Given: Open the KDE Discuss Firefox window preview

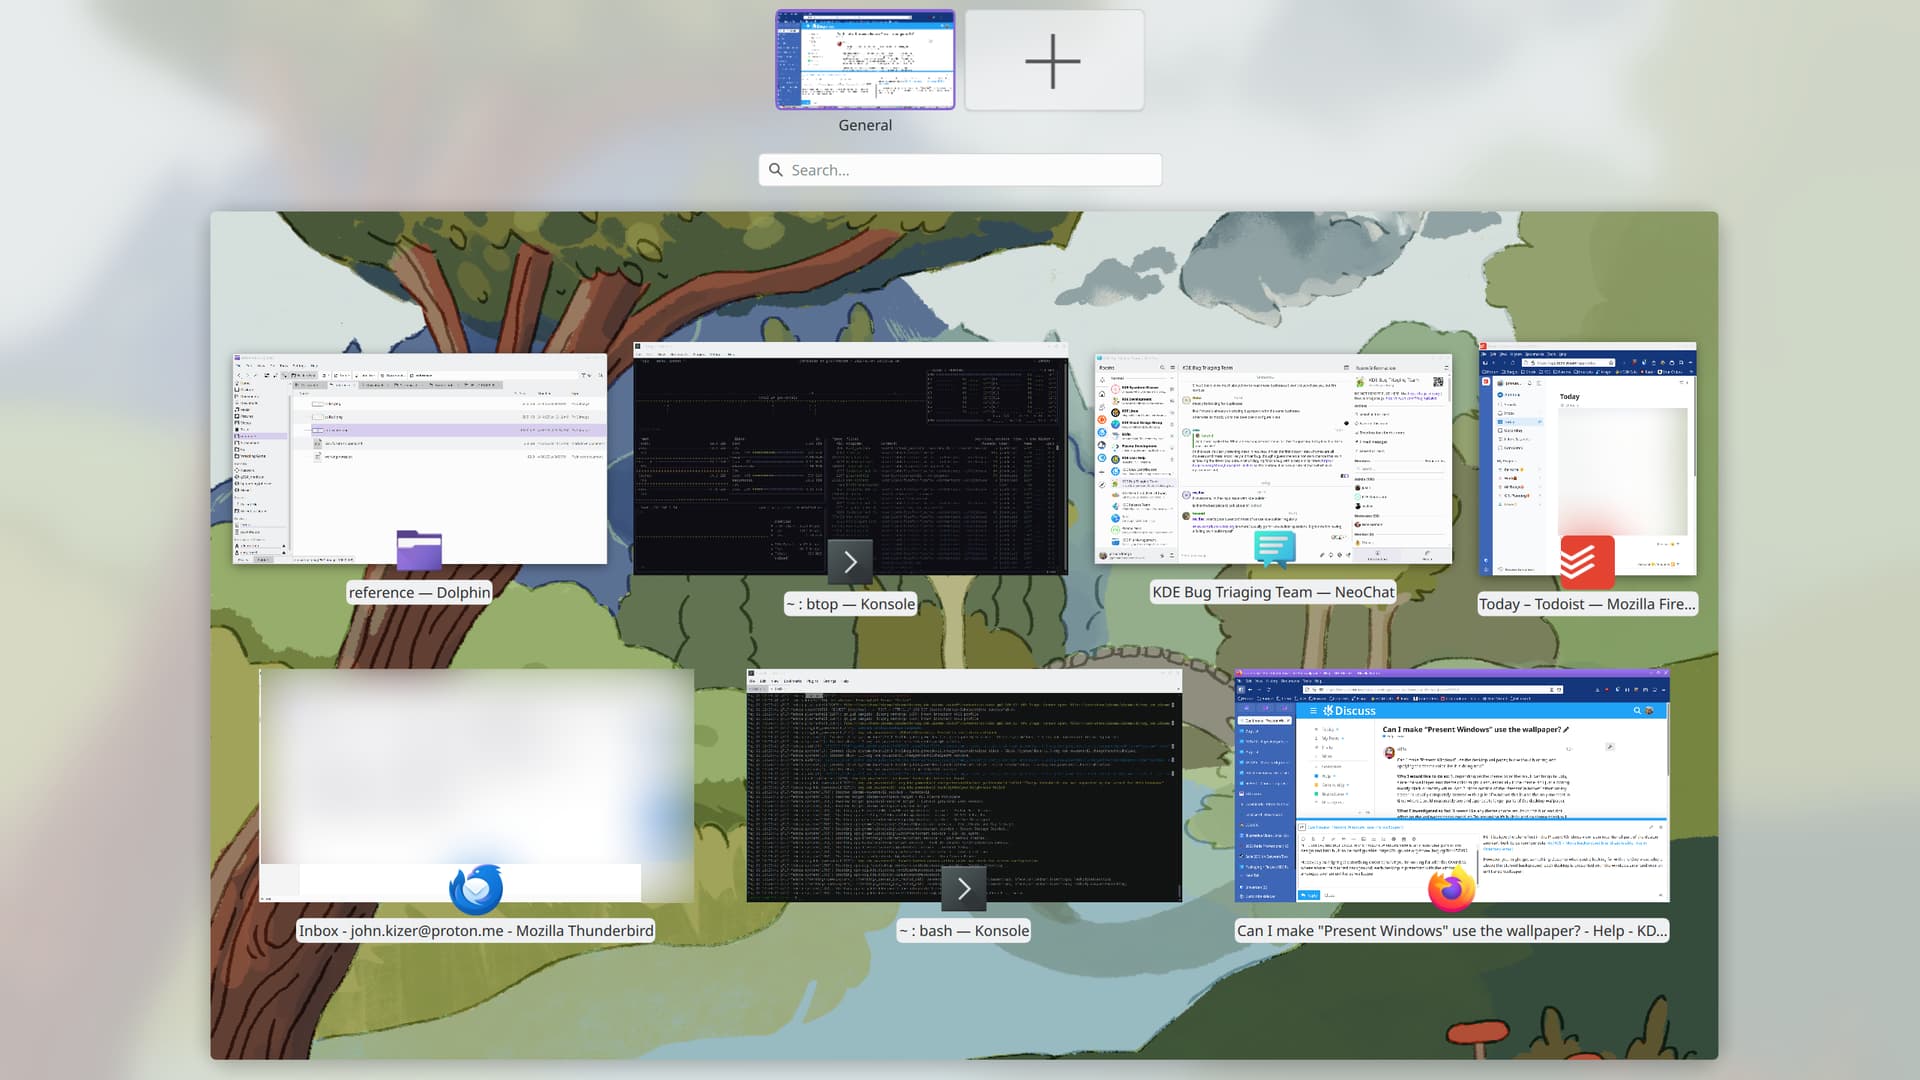Looking at the screenshot, I should (1452, 786).
